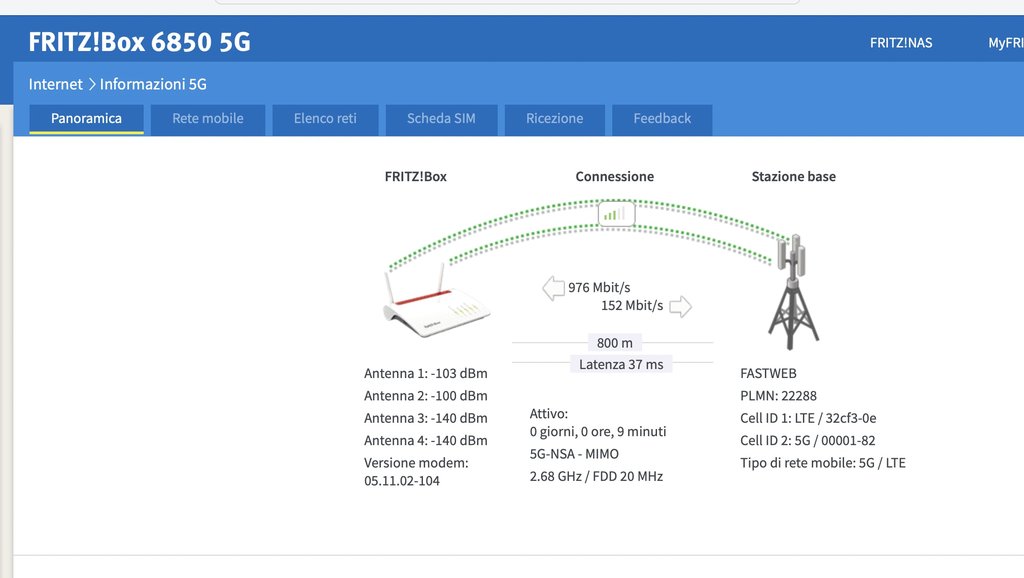Click the signal strength bars icon
The width and height of the screenshot is (1024, 578).
pyautogui.click(x=616, y=214)
